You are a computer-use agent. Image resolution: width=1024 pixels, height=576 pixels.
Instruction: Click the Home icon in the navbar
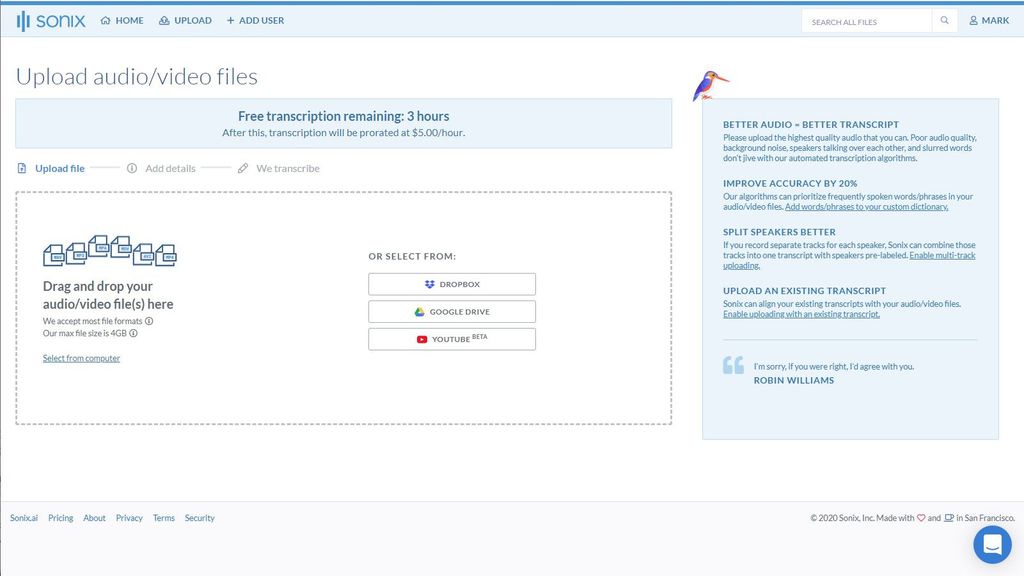(x=104, y=19)
